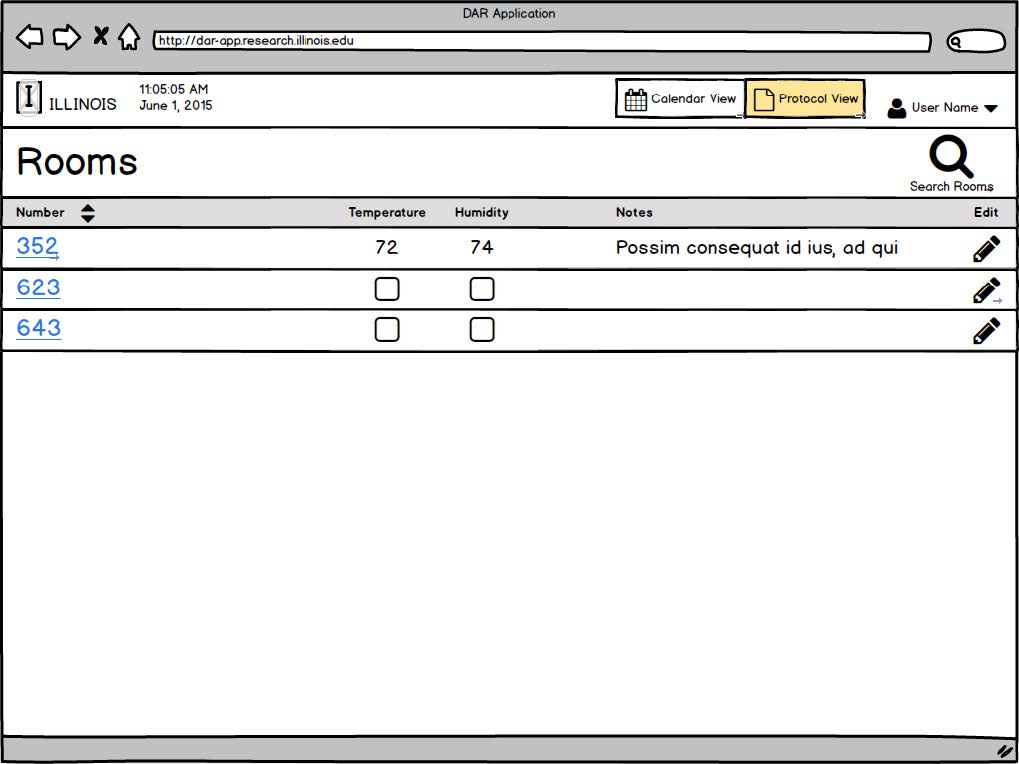Click the Edit column header
This screenshot has width=1019, height=764.
[x=986, y=212]
